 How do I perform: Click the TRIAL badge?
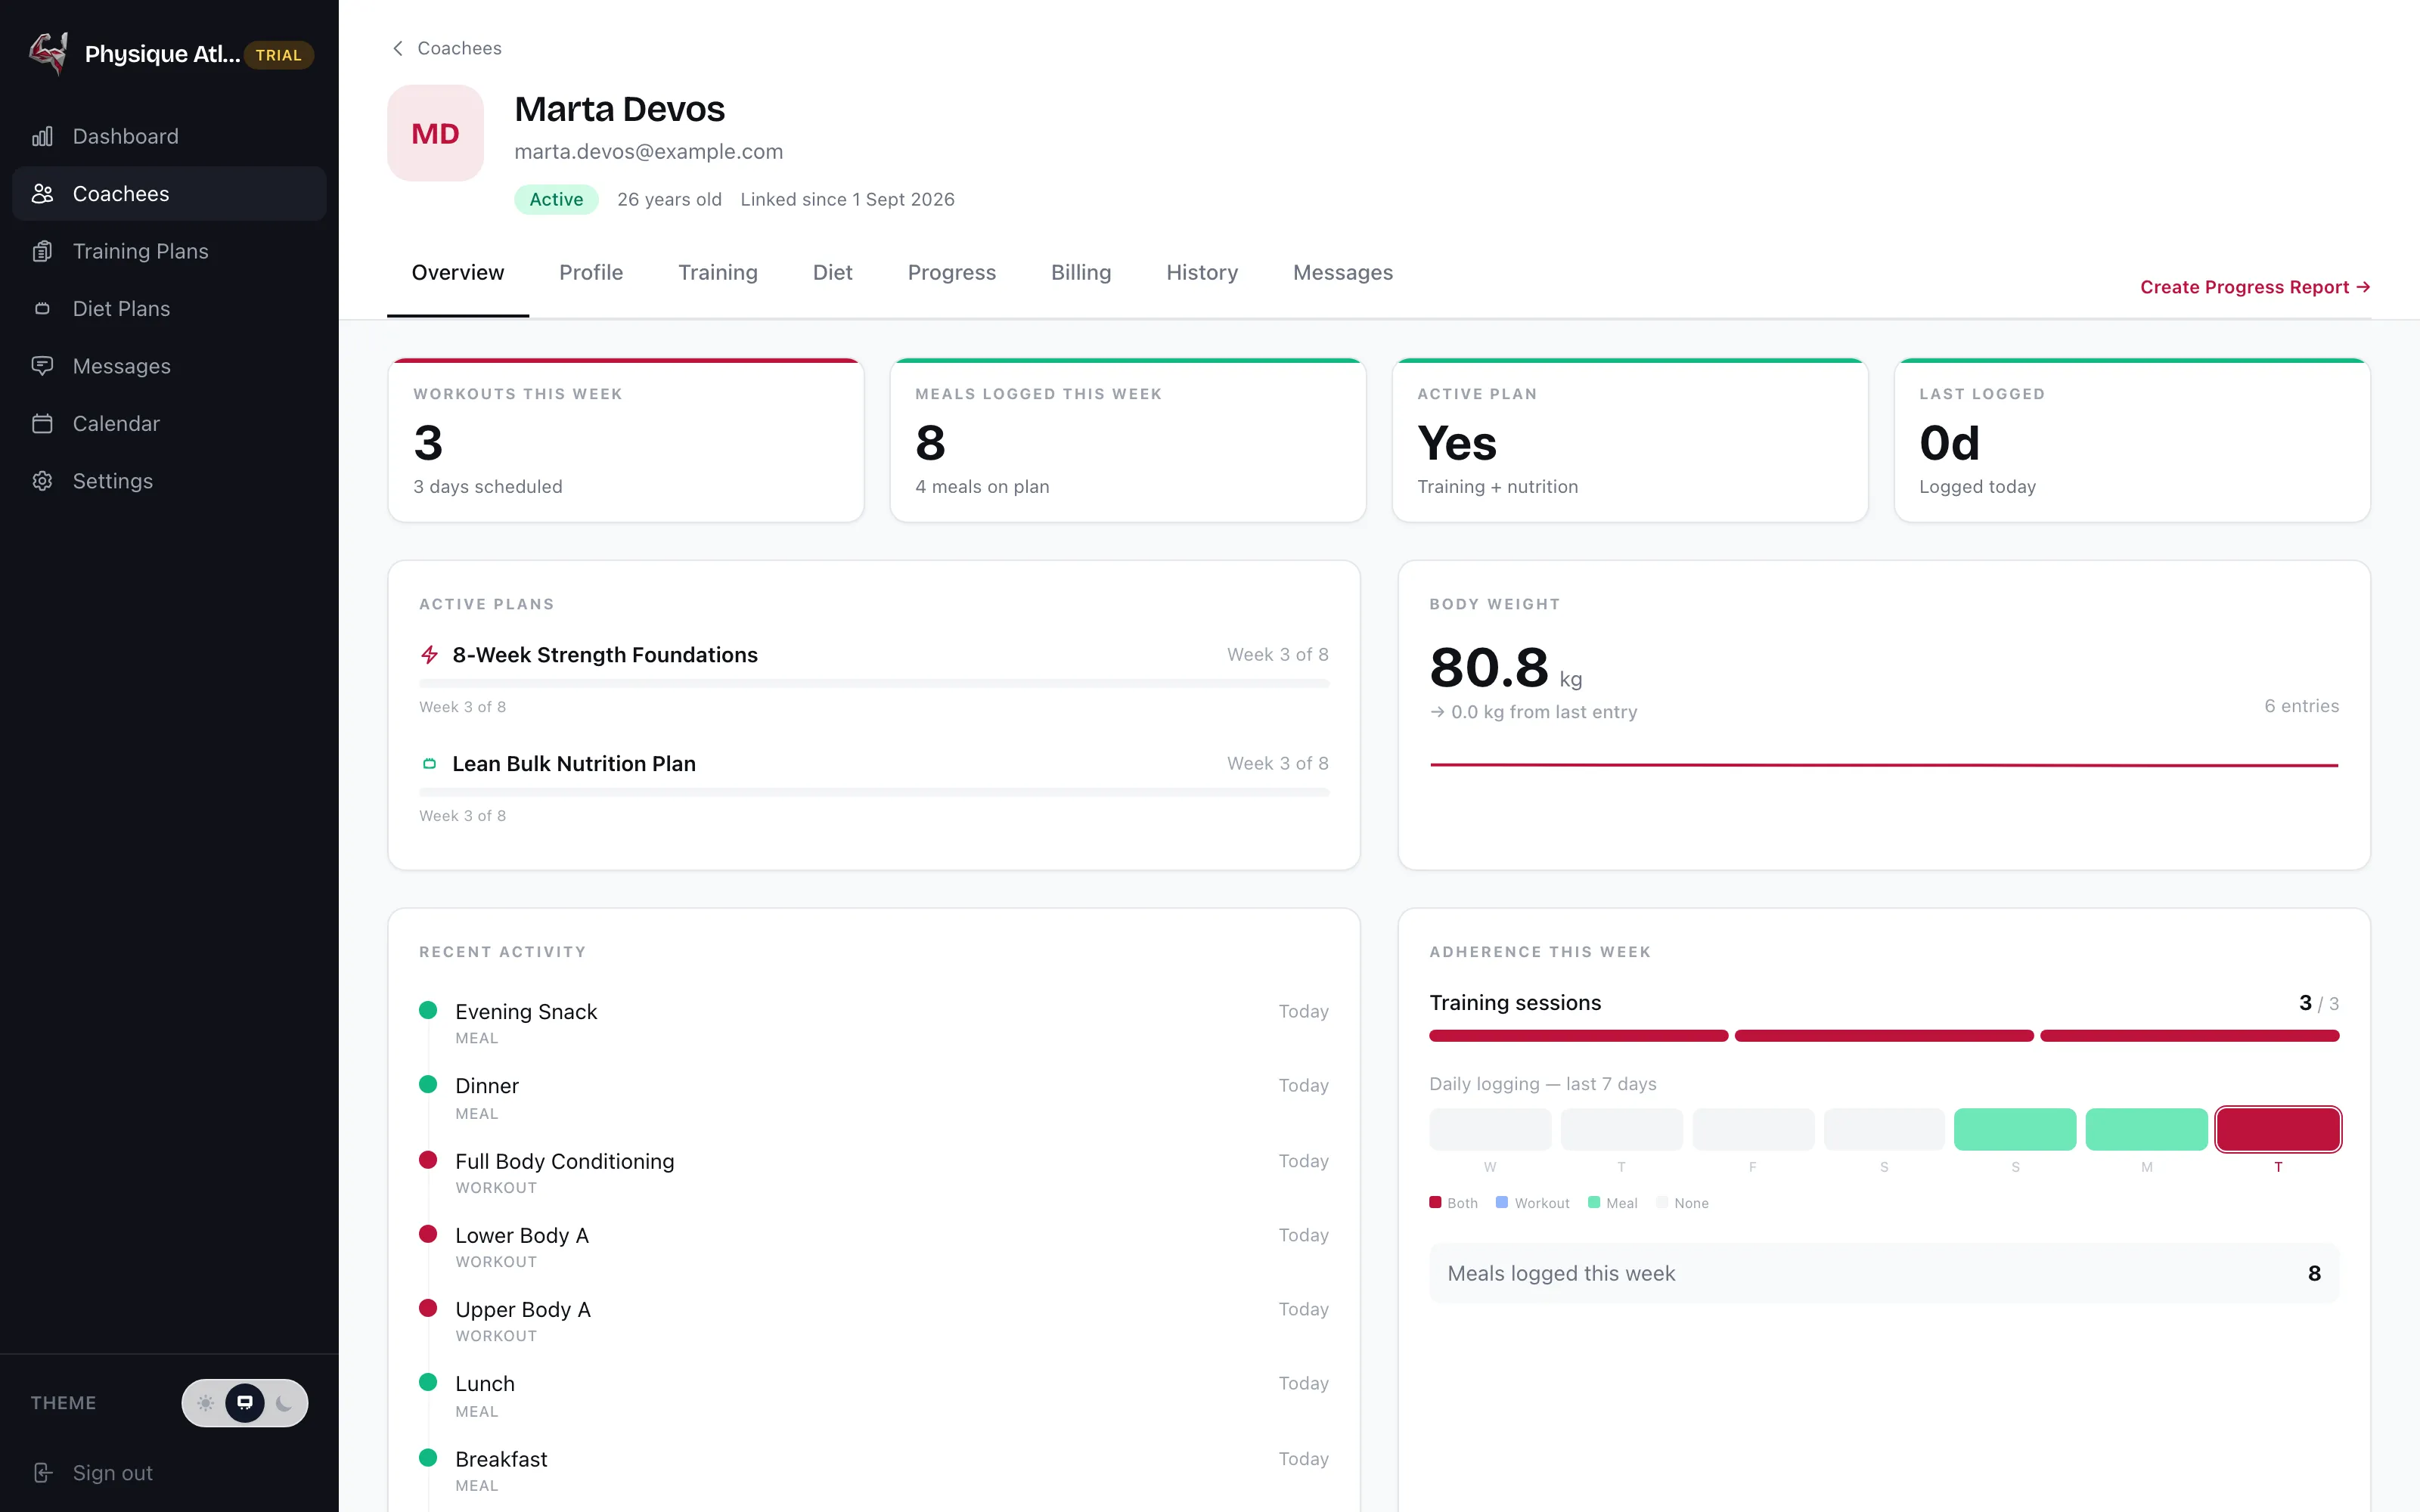(278, 55)
